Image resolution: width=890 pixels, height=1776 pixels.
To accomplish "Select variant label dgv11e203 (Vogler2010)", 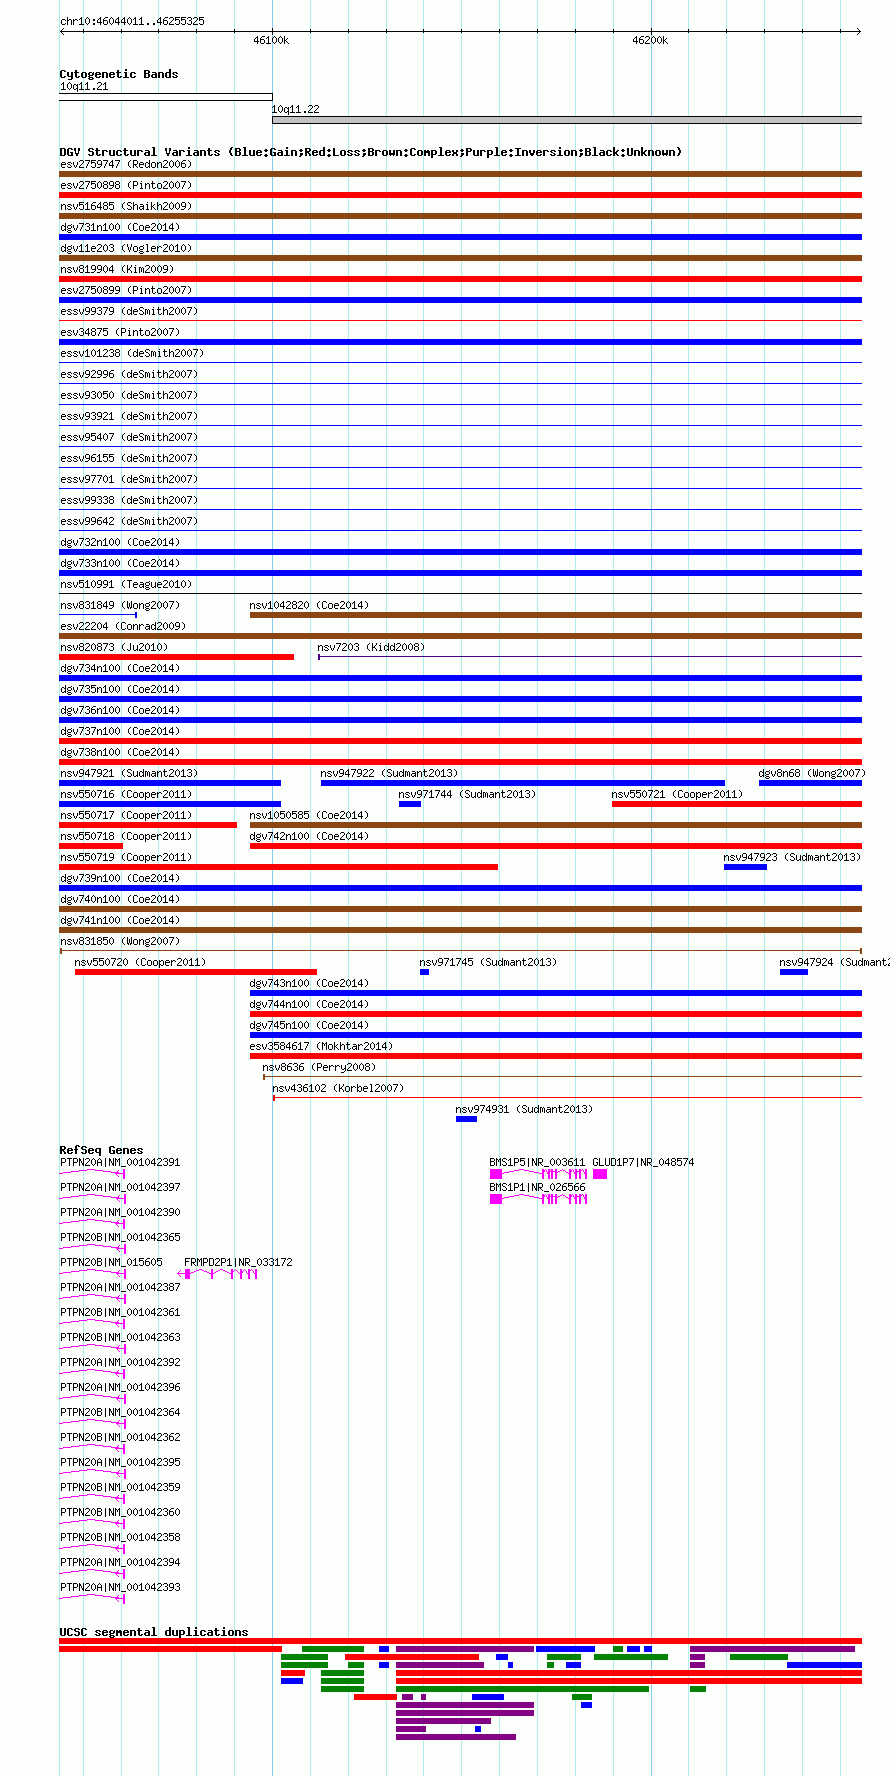I will (x=126, y=248).
